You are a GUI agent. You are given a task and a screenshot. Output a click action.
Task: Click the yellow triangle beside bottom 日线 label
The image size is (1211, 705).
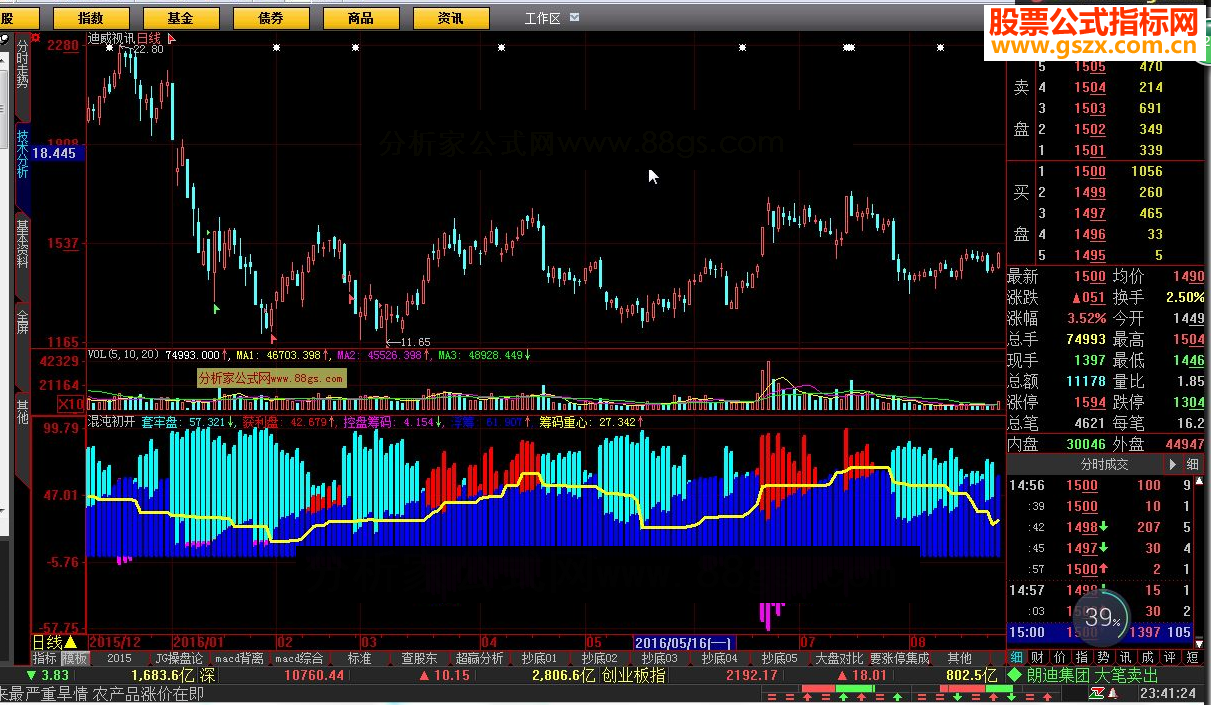click(x=71, y=641)
